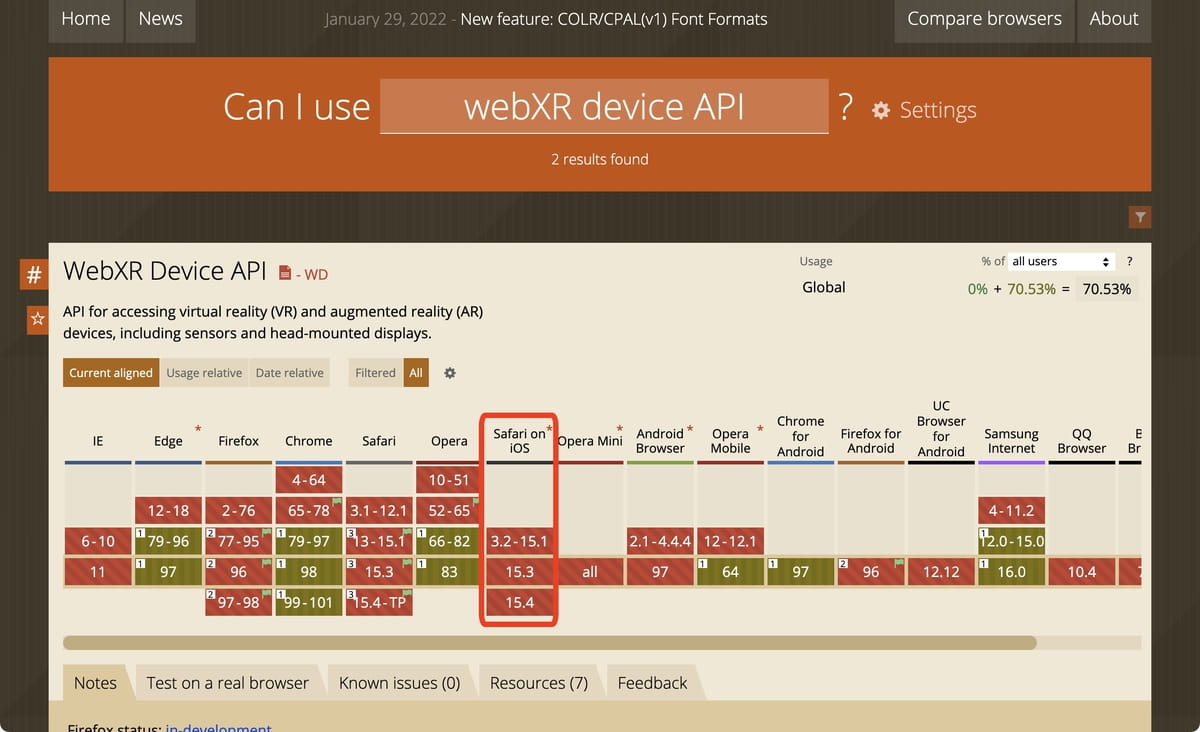
Task: Open Compare browsers page
Action: 984,19
